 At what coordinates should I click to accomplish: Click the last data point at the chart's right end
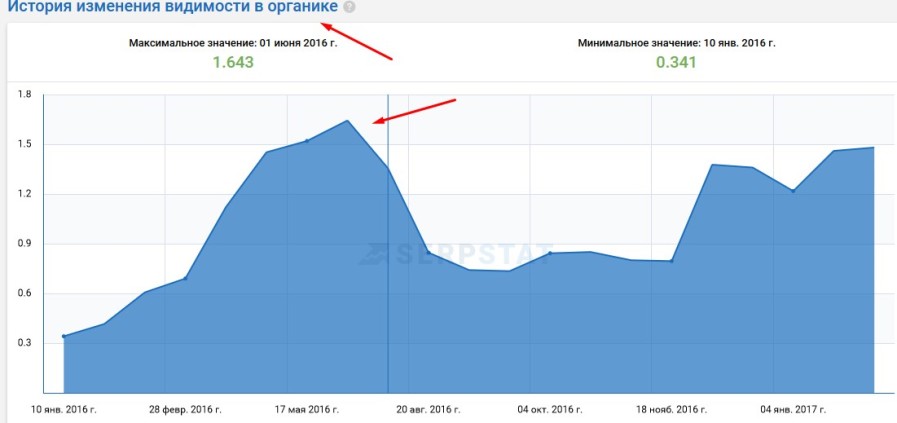pos(874,148)
